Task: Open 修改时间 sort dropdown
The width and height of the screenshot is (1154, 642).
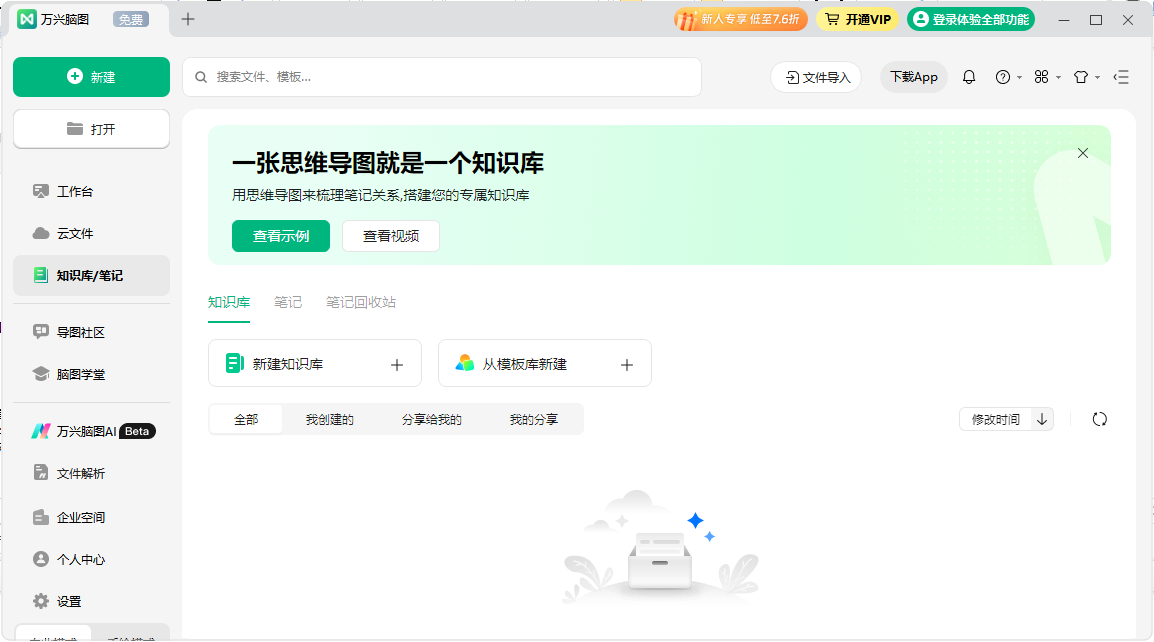Action: pos(996,419)
